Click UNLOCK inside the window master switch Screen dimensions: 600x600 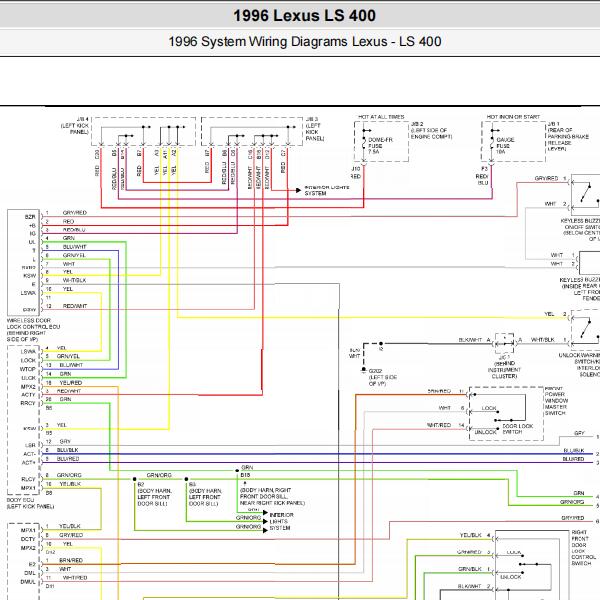tap(485, 432)
